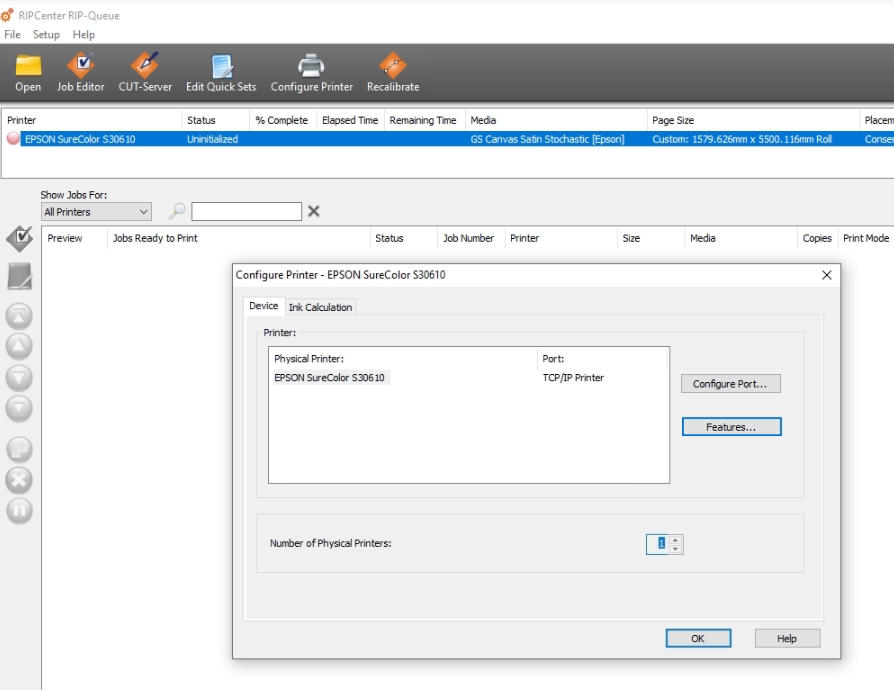Click the Preview column header
The image size is (894, 690).
click(74, 238)
